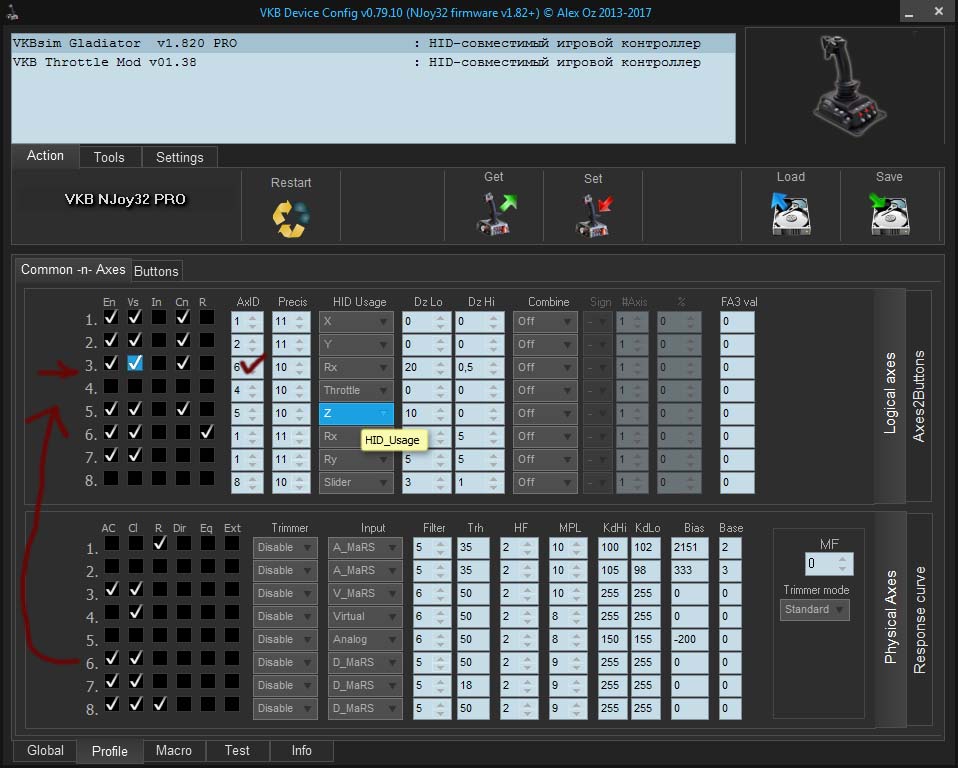
Task: Open the Macro bottom tab
Action: (174, 751)
